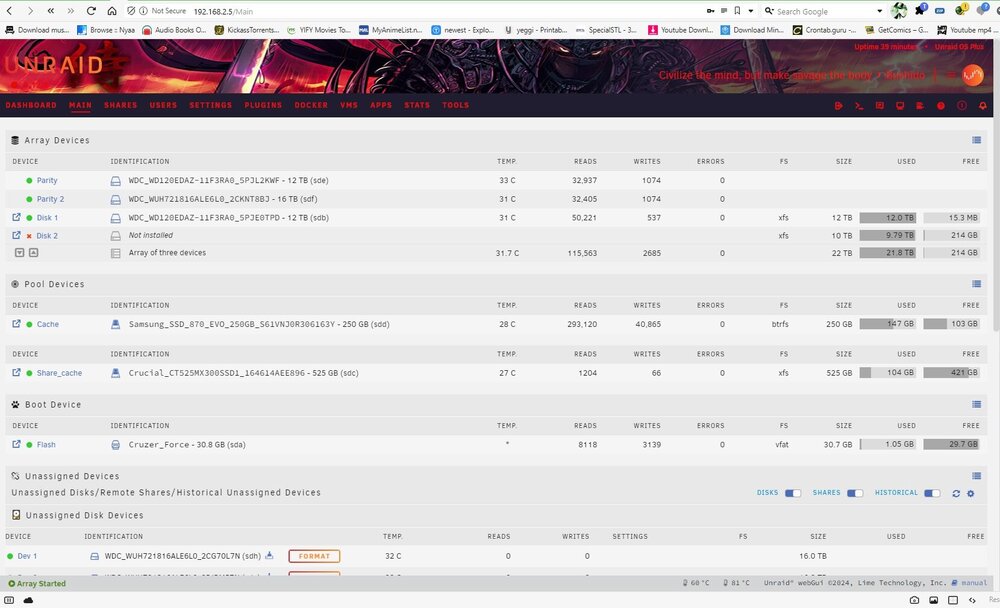Click the Format button for Dev 1
The width and height of the screenshot is (1000, 608).
click(x=314, y=556)
